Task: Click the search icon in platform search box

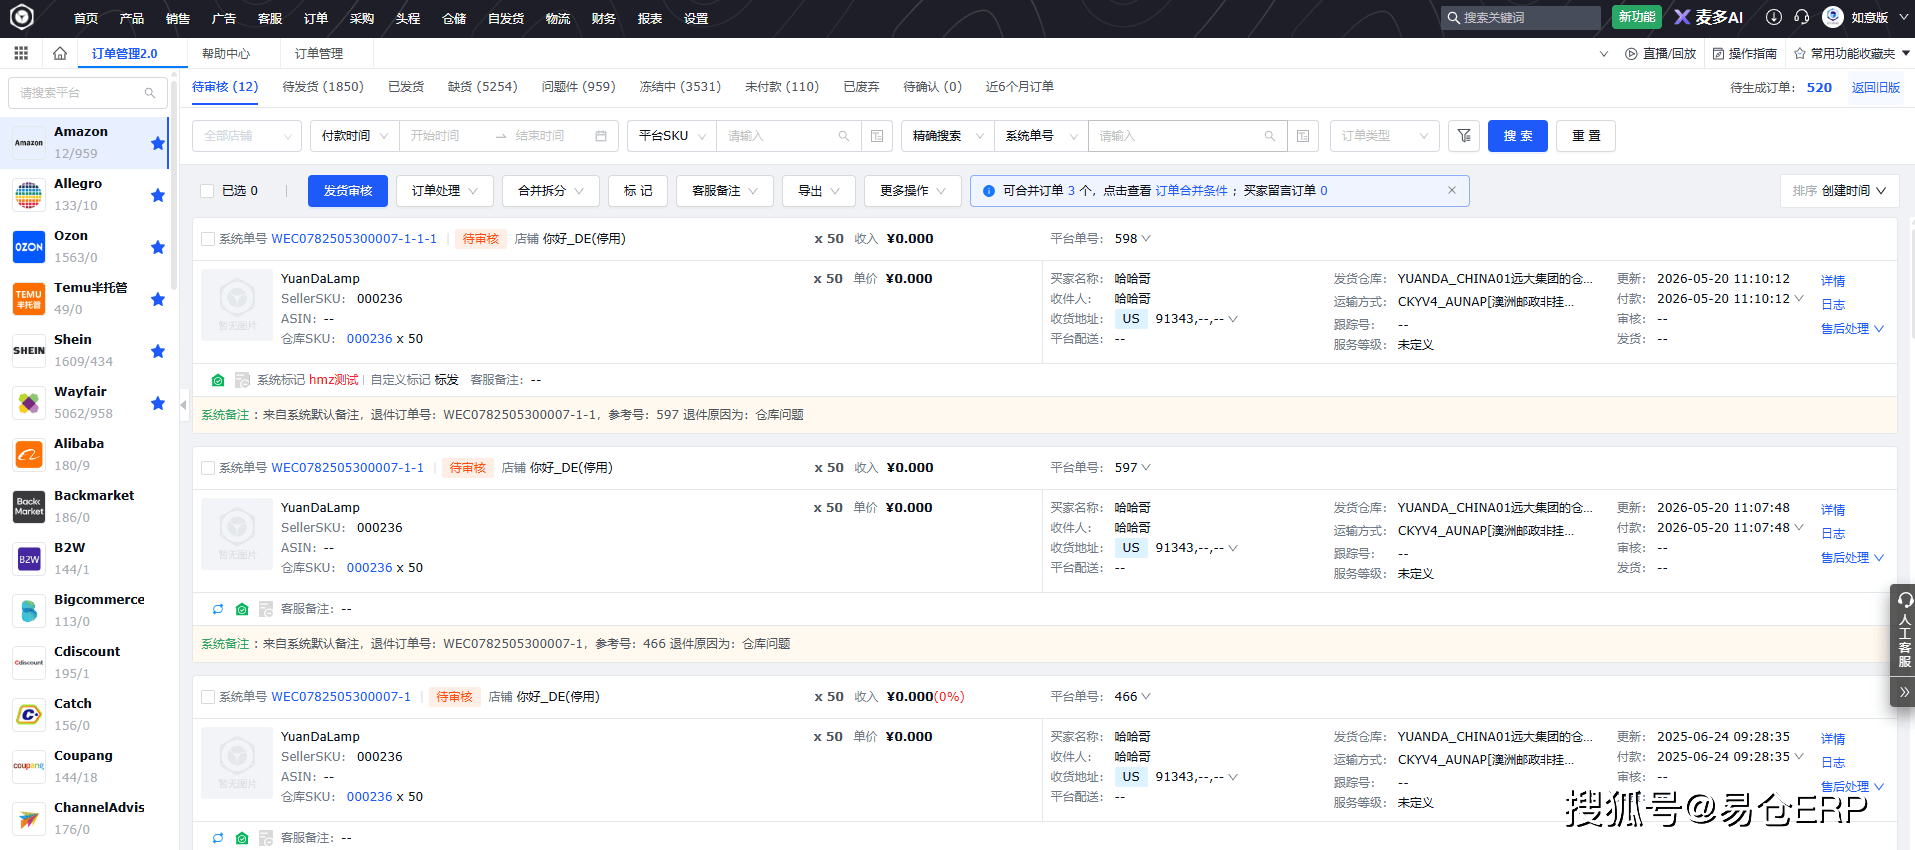Action: [150, 93]
